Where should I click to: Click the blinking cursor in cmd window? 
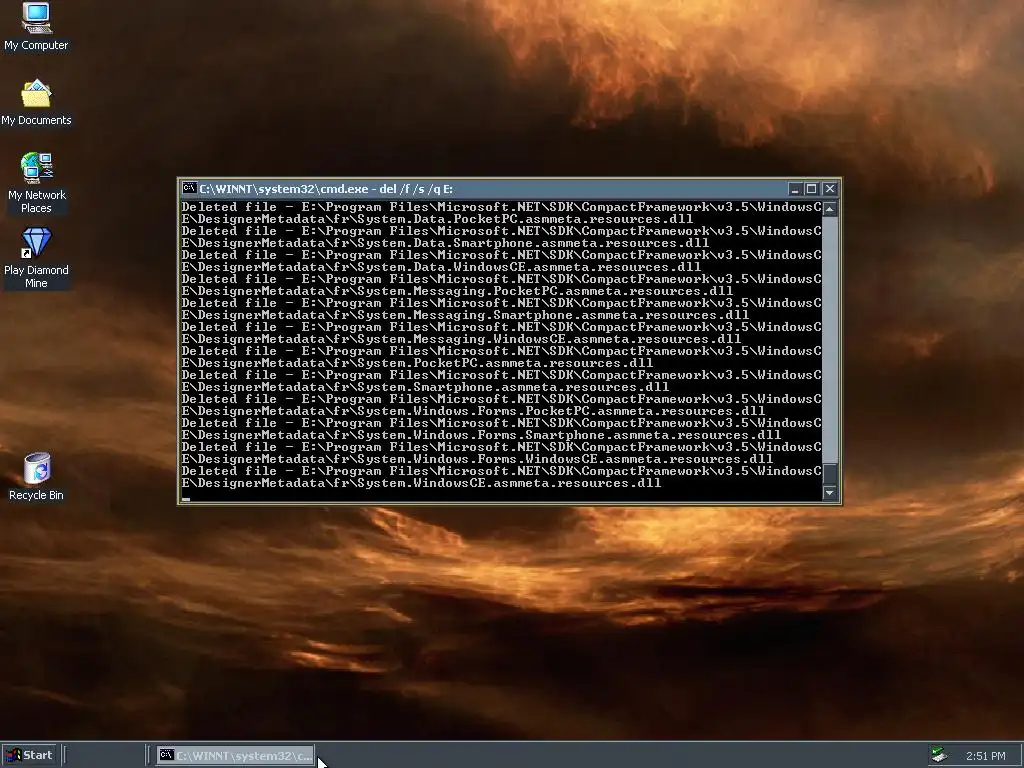[x=186, y=500]
